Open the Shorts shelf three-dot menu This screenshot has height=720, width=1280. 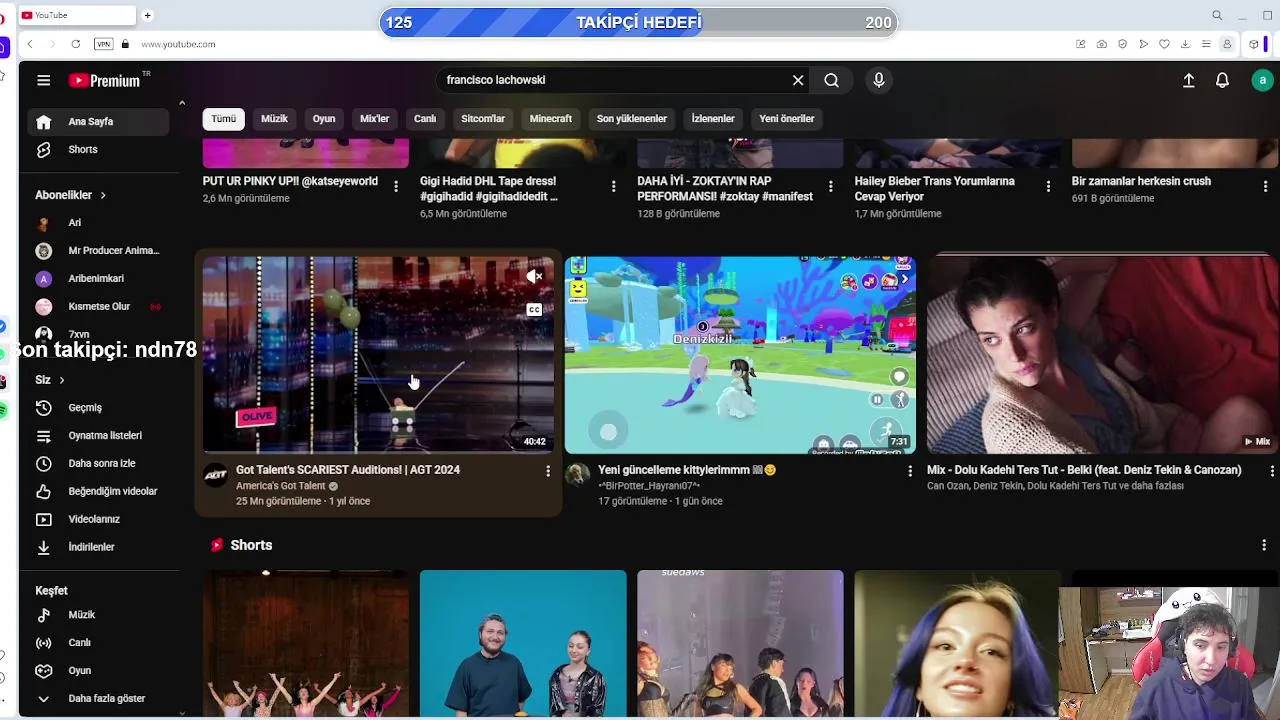click(x=1264, y=545)
